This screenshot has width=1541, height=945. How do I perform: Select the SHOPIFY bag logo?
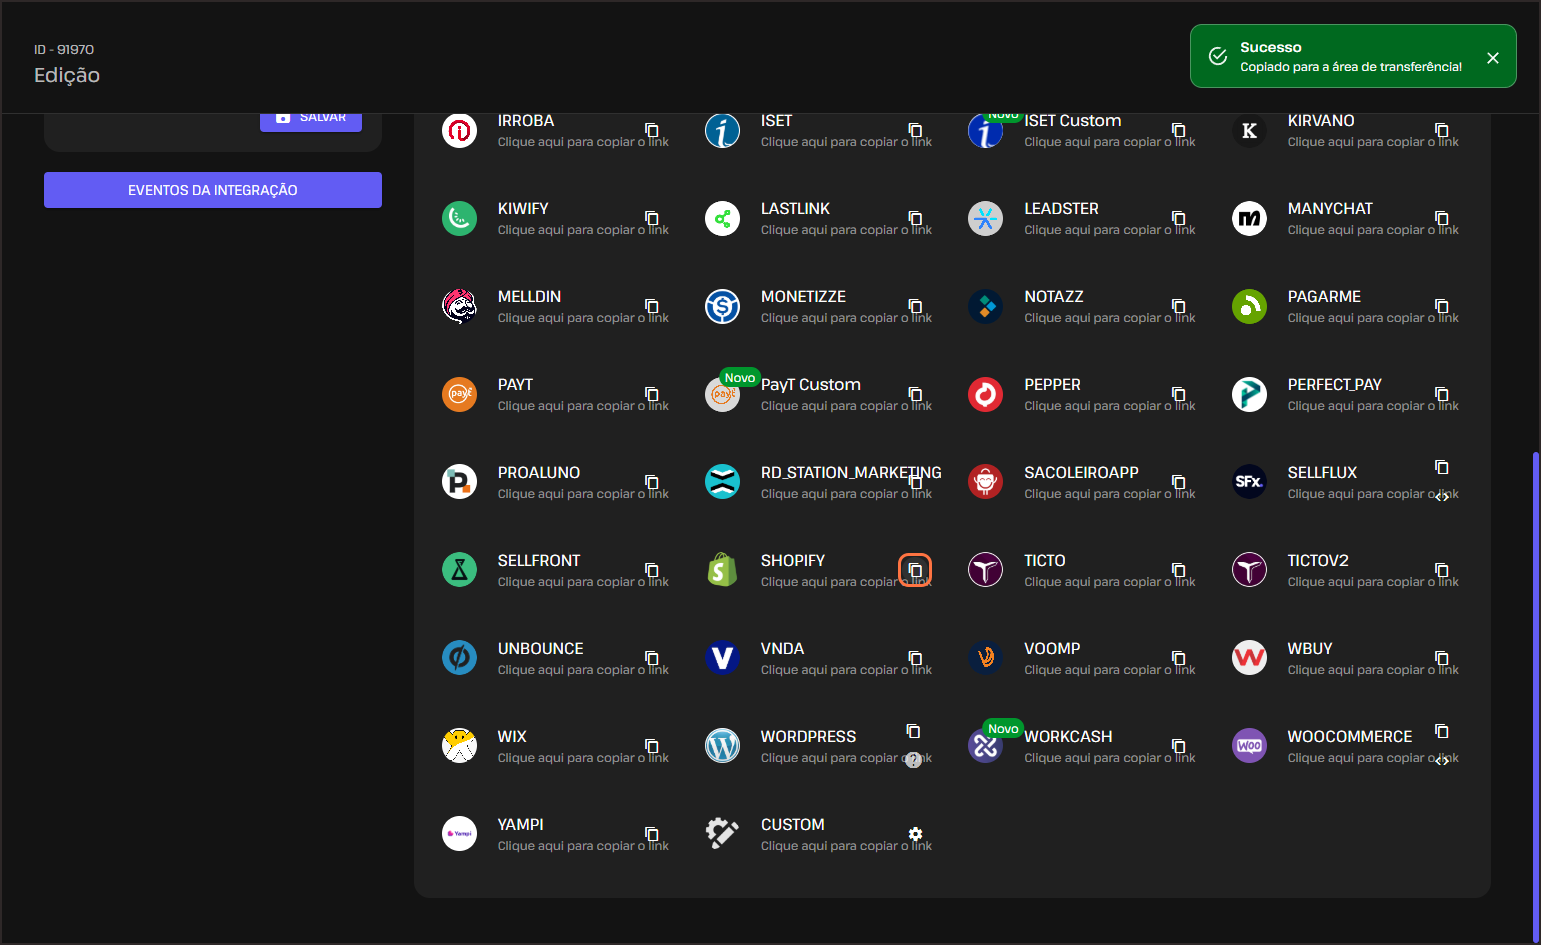(x=722, y=570)
